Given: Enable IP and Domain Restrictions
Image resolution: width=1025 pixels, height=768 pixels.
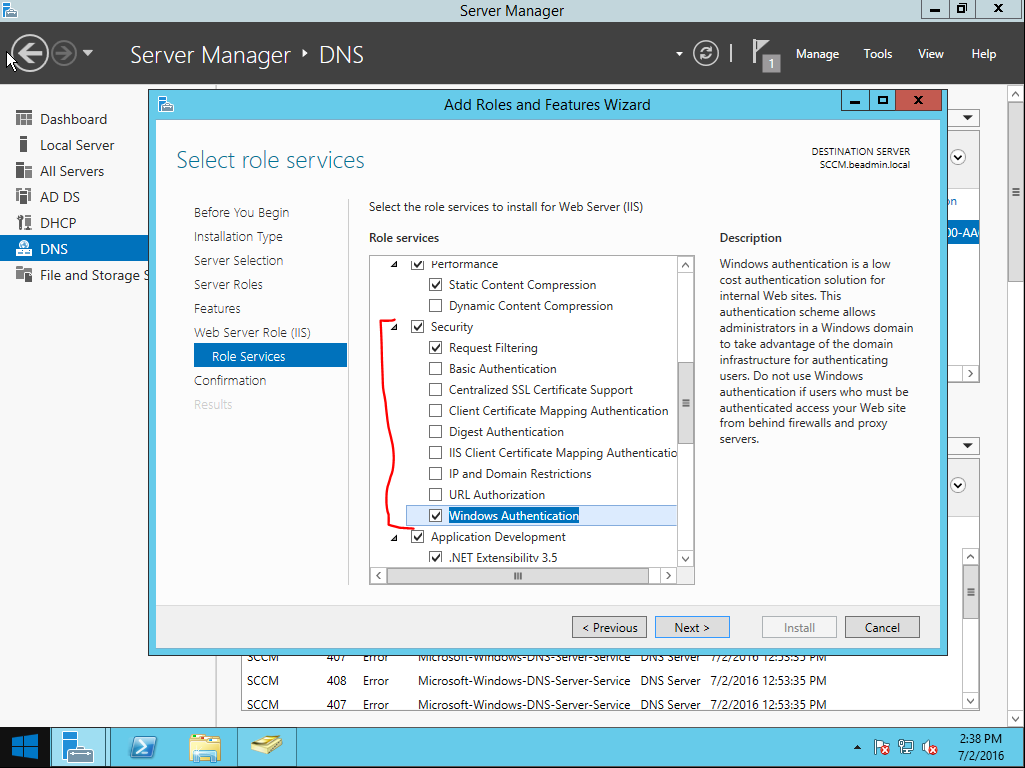Looking at the screenshot, I should pos(435,474).
